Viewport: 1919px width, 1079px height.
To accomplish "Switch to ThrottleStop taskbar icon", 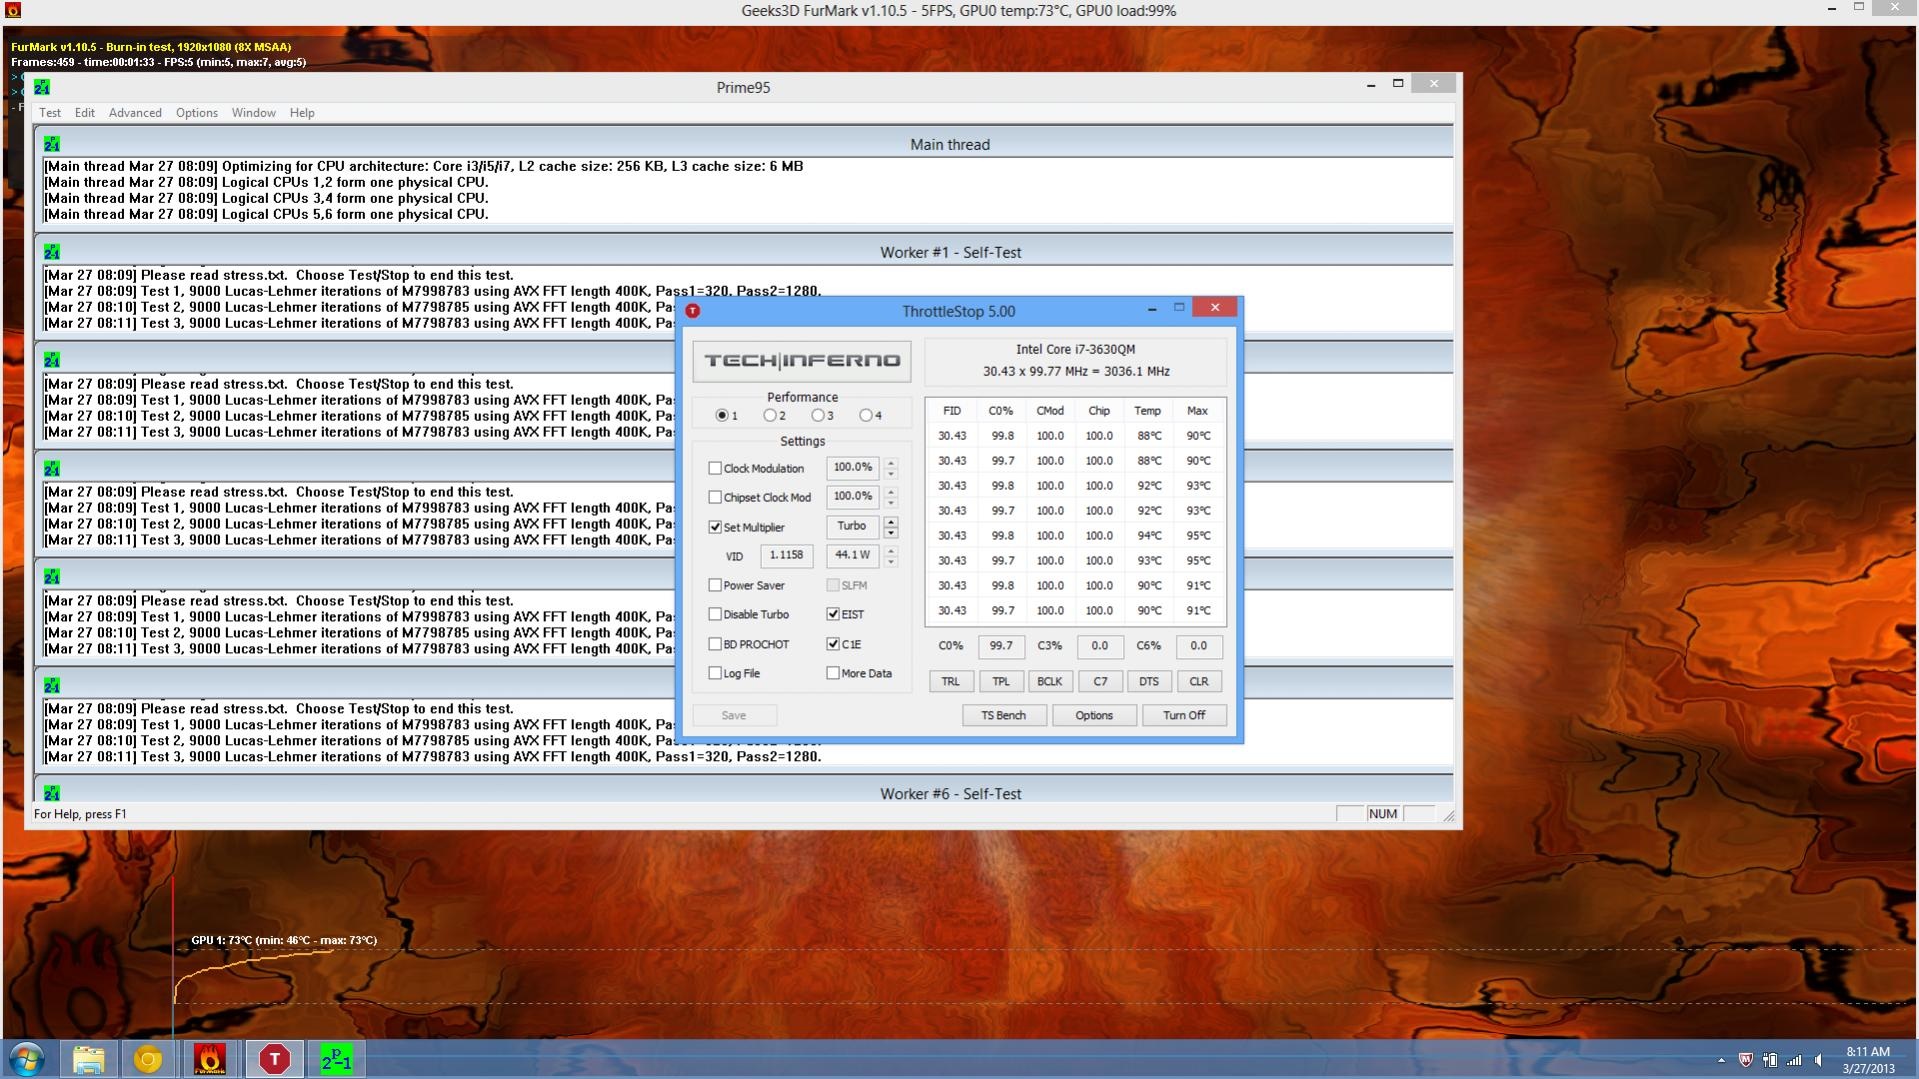I will pos(274,1059).
